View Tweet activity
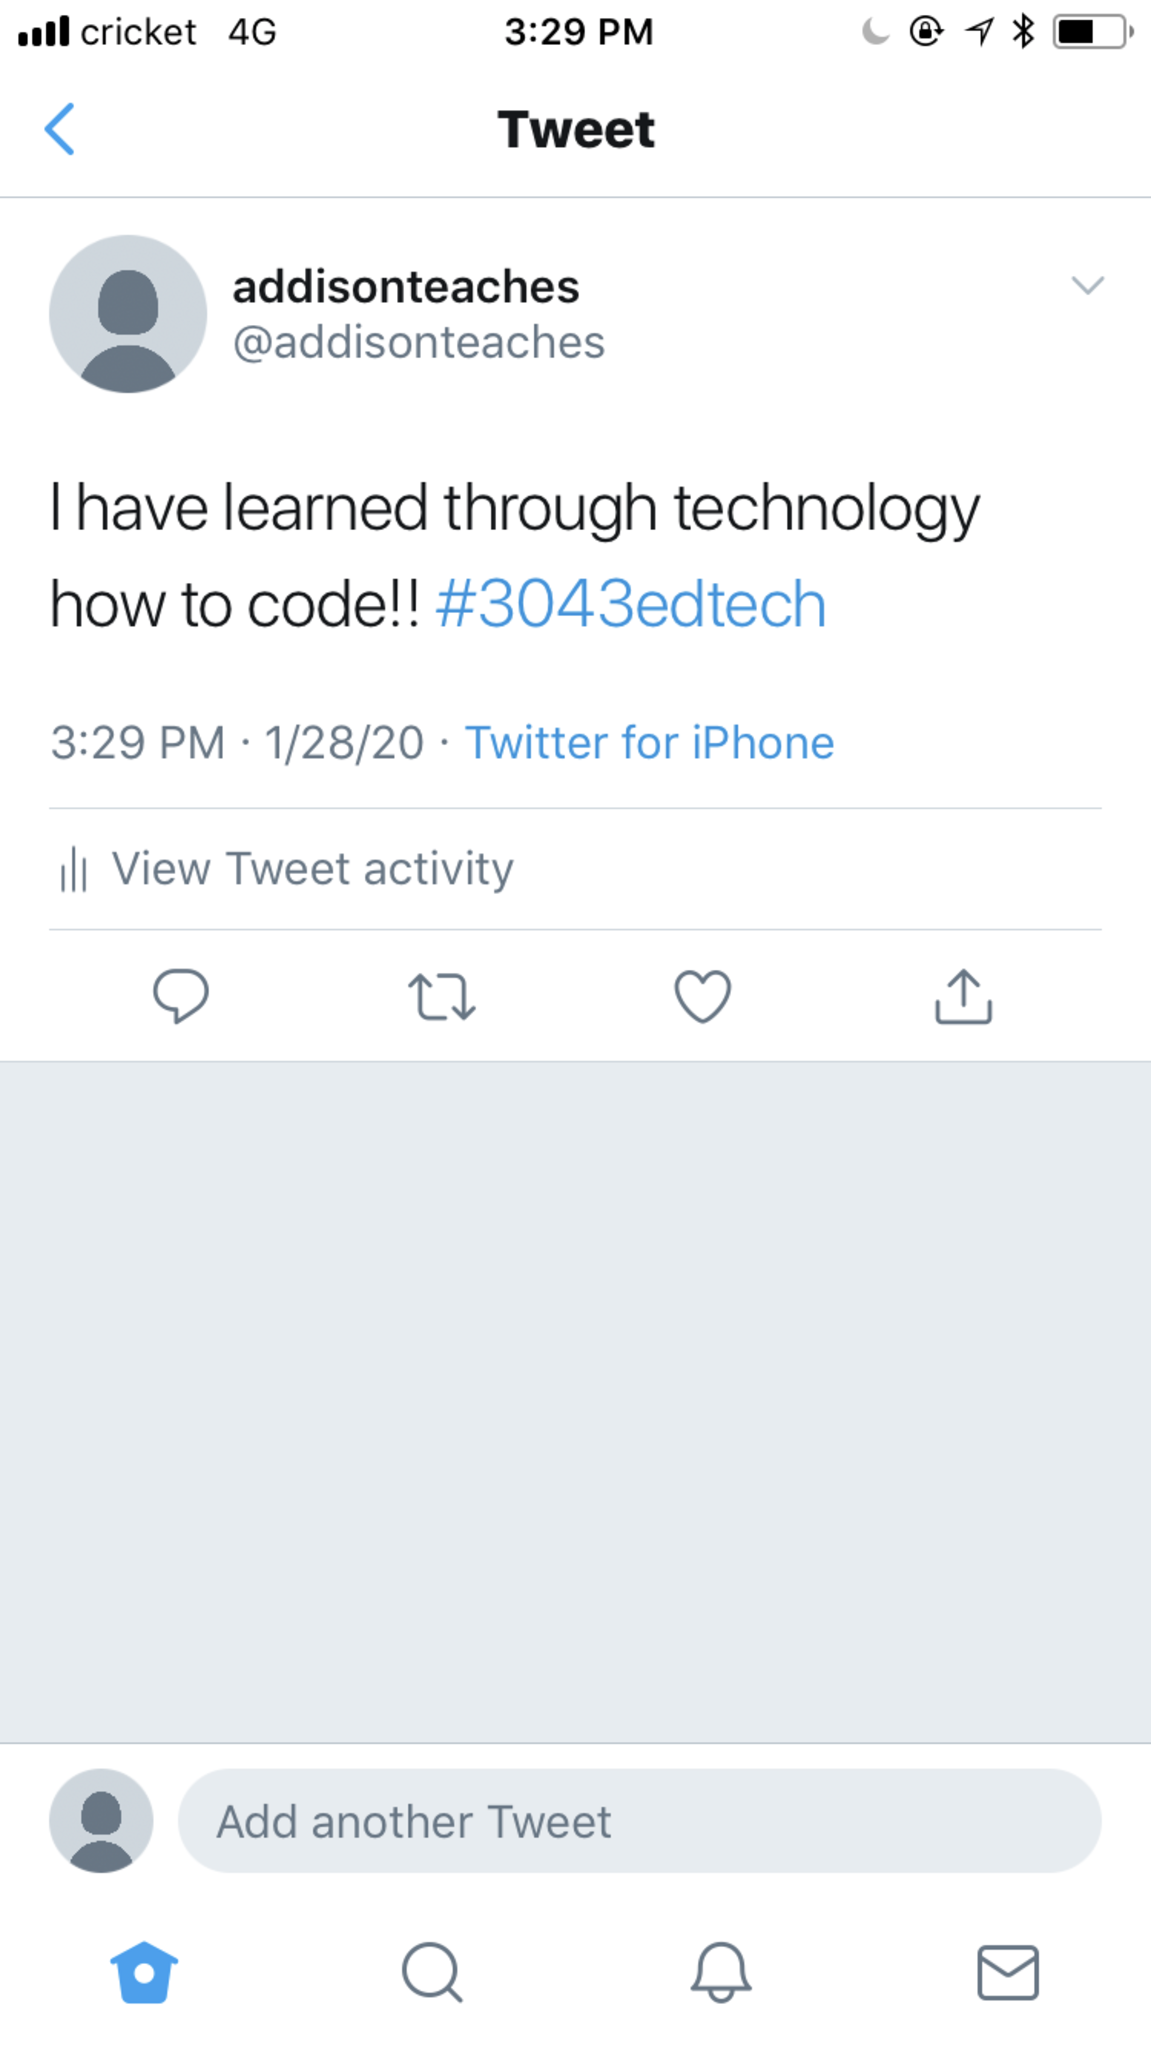 pyautogui.click(x=312, y=868)
